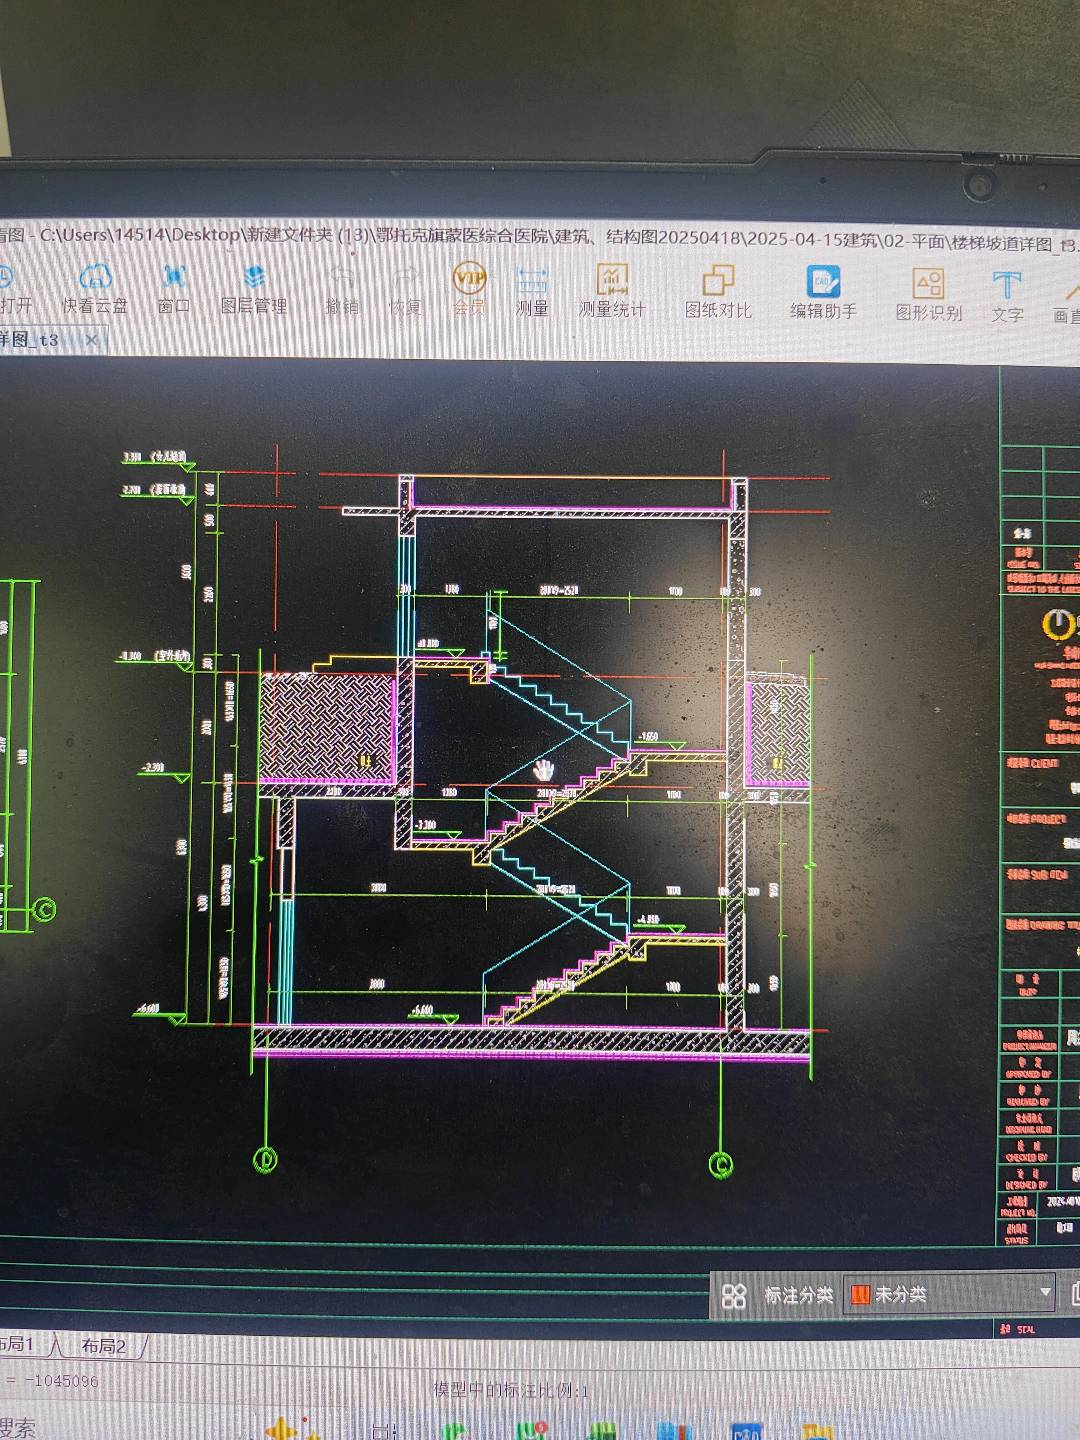Click the -1045096 coordinate readout
This screenshot has width=1080, height=1440.
point(60,1381)
